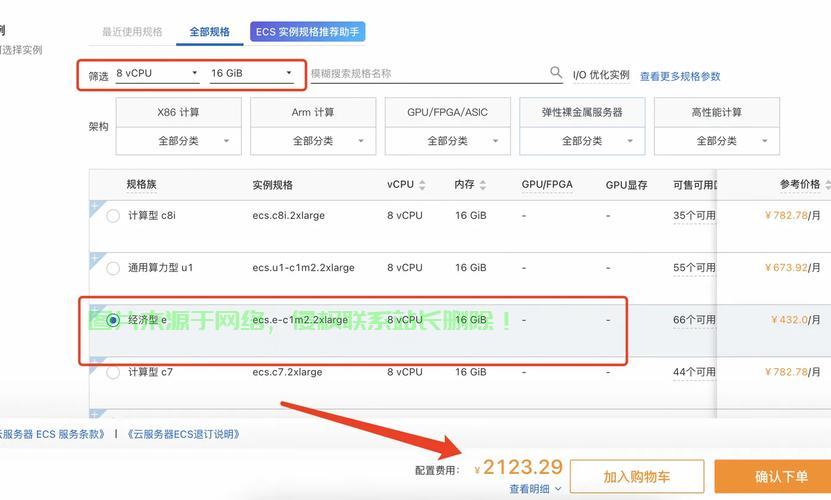This screenshot has width=831, height=500.
Task: Select the 通用算力型 u1 radio button
Action: tap(113, 268)
